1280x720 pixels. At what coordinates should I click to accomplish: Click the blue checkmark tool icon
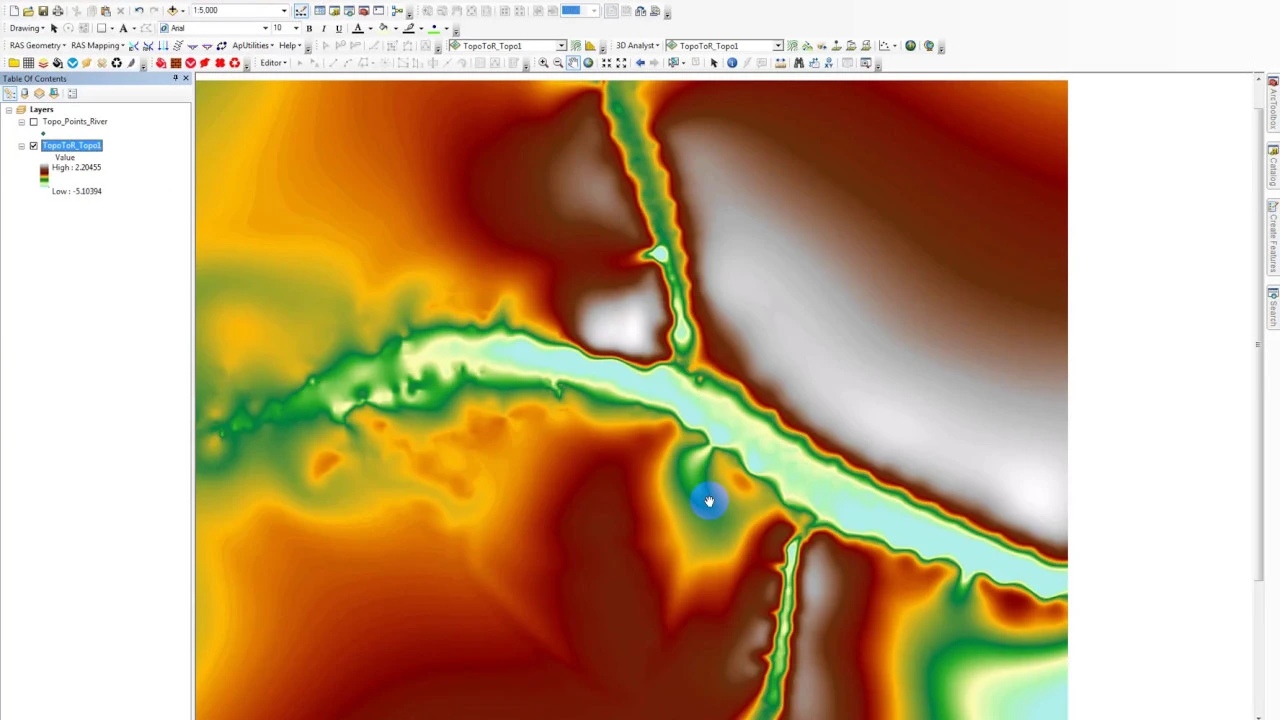coord(72,63)
